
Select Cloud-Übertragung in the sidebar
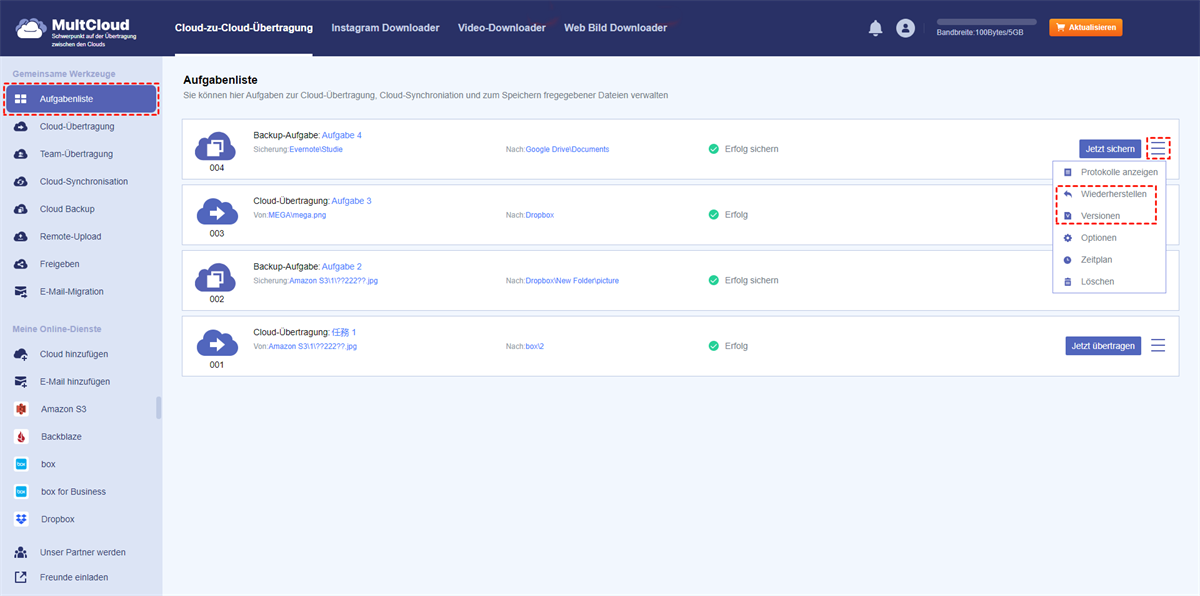coord(76,127)
